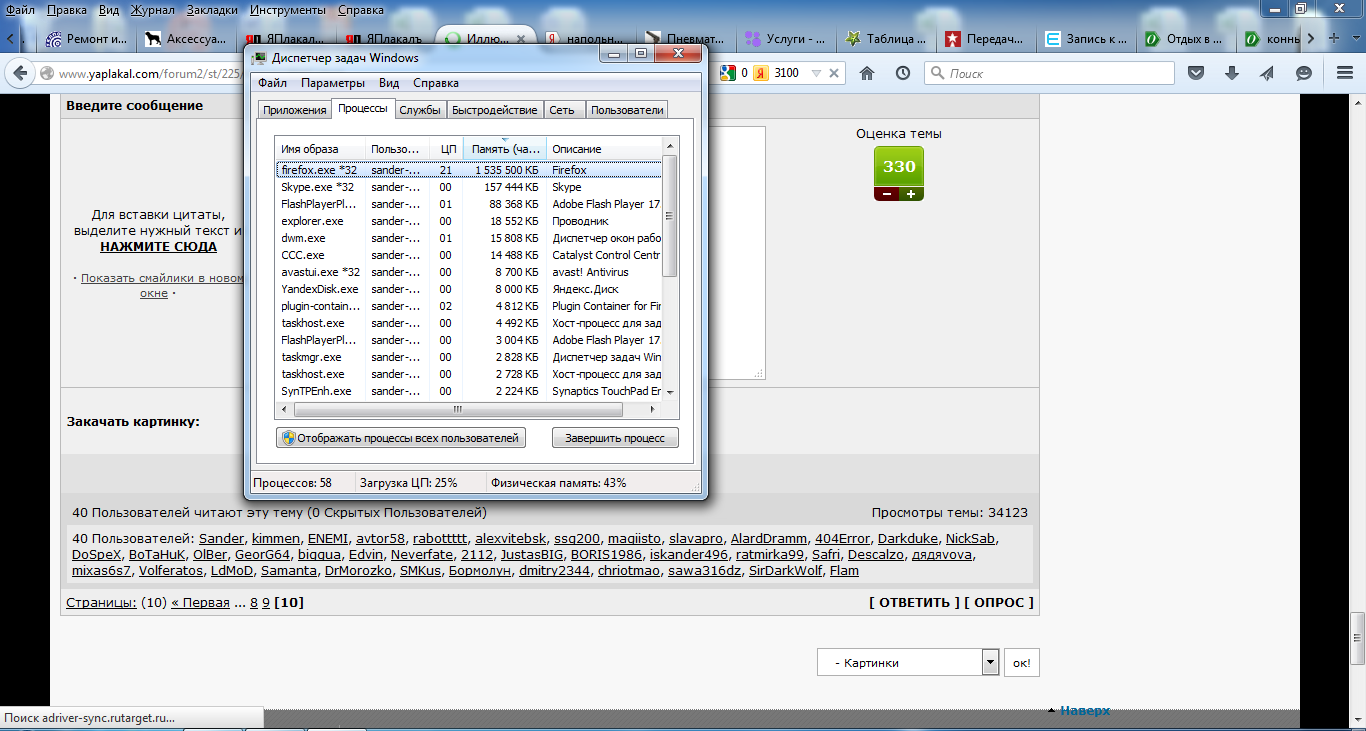Switch to the Аксессуа... browser tab
The width and height of the screenshot is (1366, 731).
187,39
